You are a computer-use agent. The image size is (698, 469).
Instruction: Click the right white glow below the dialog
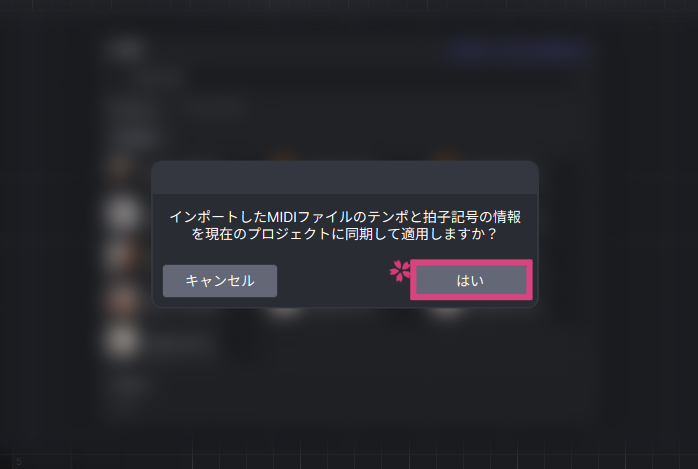pyautogui.click(x=447, y=311)
